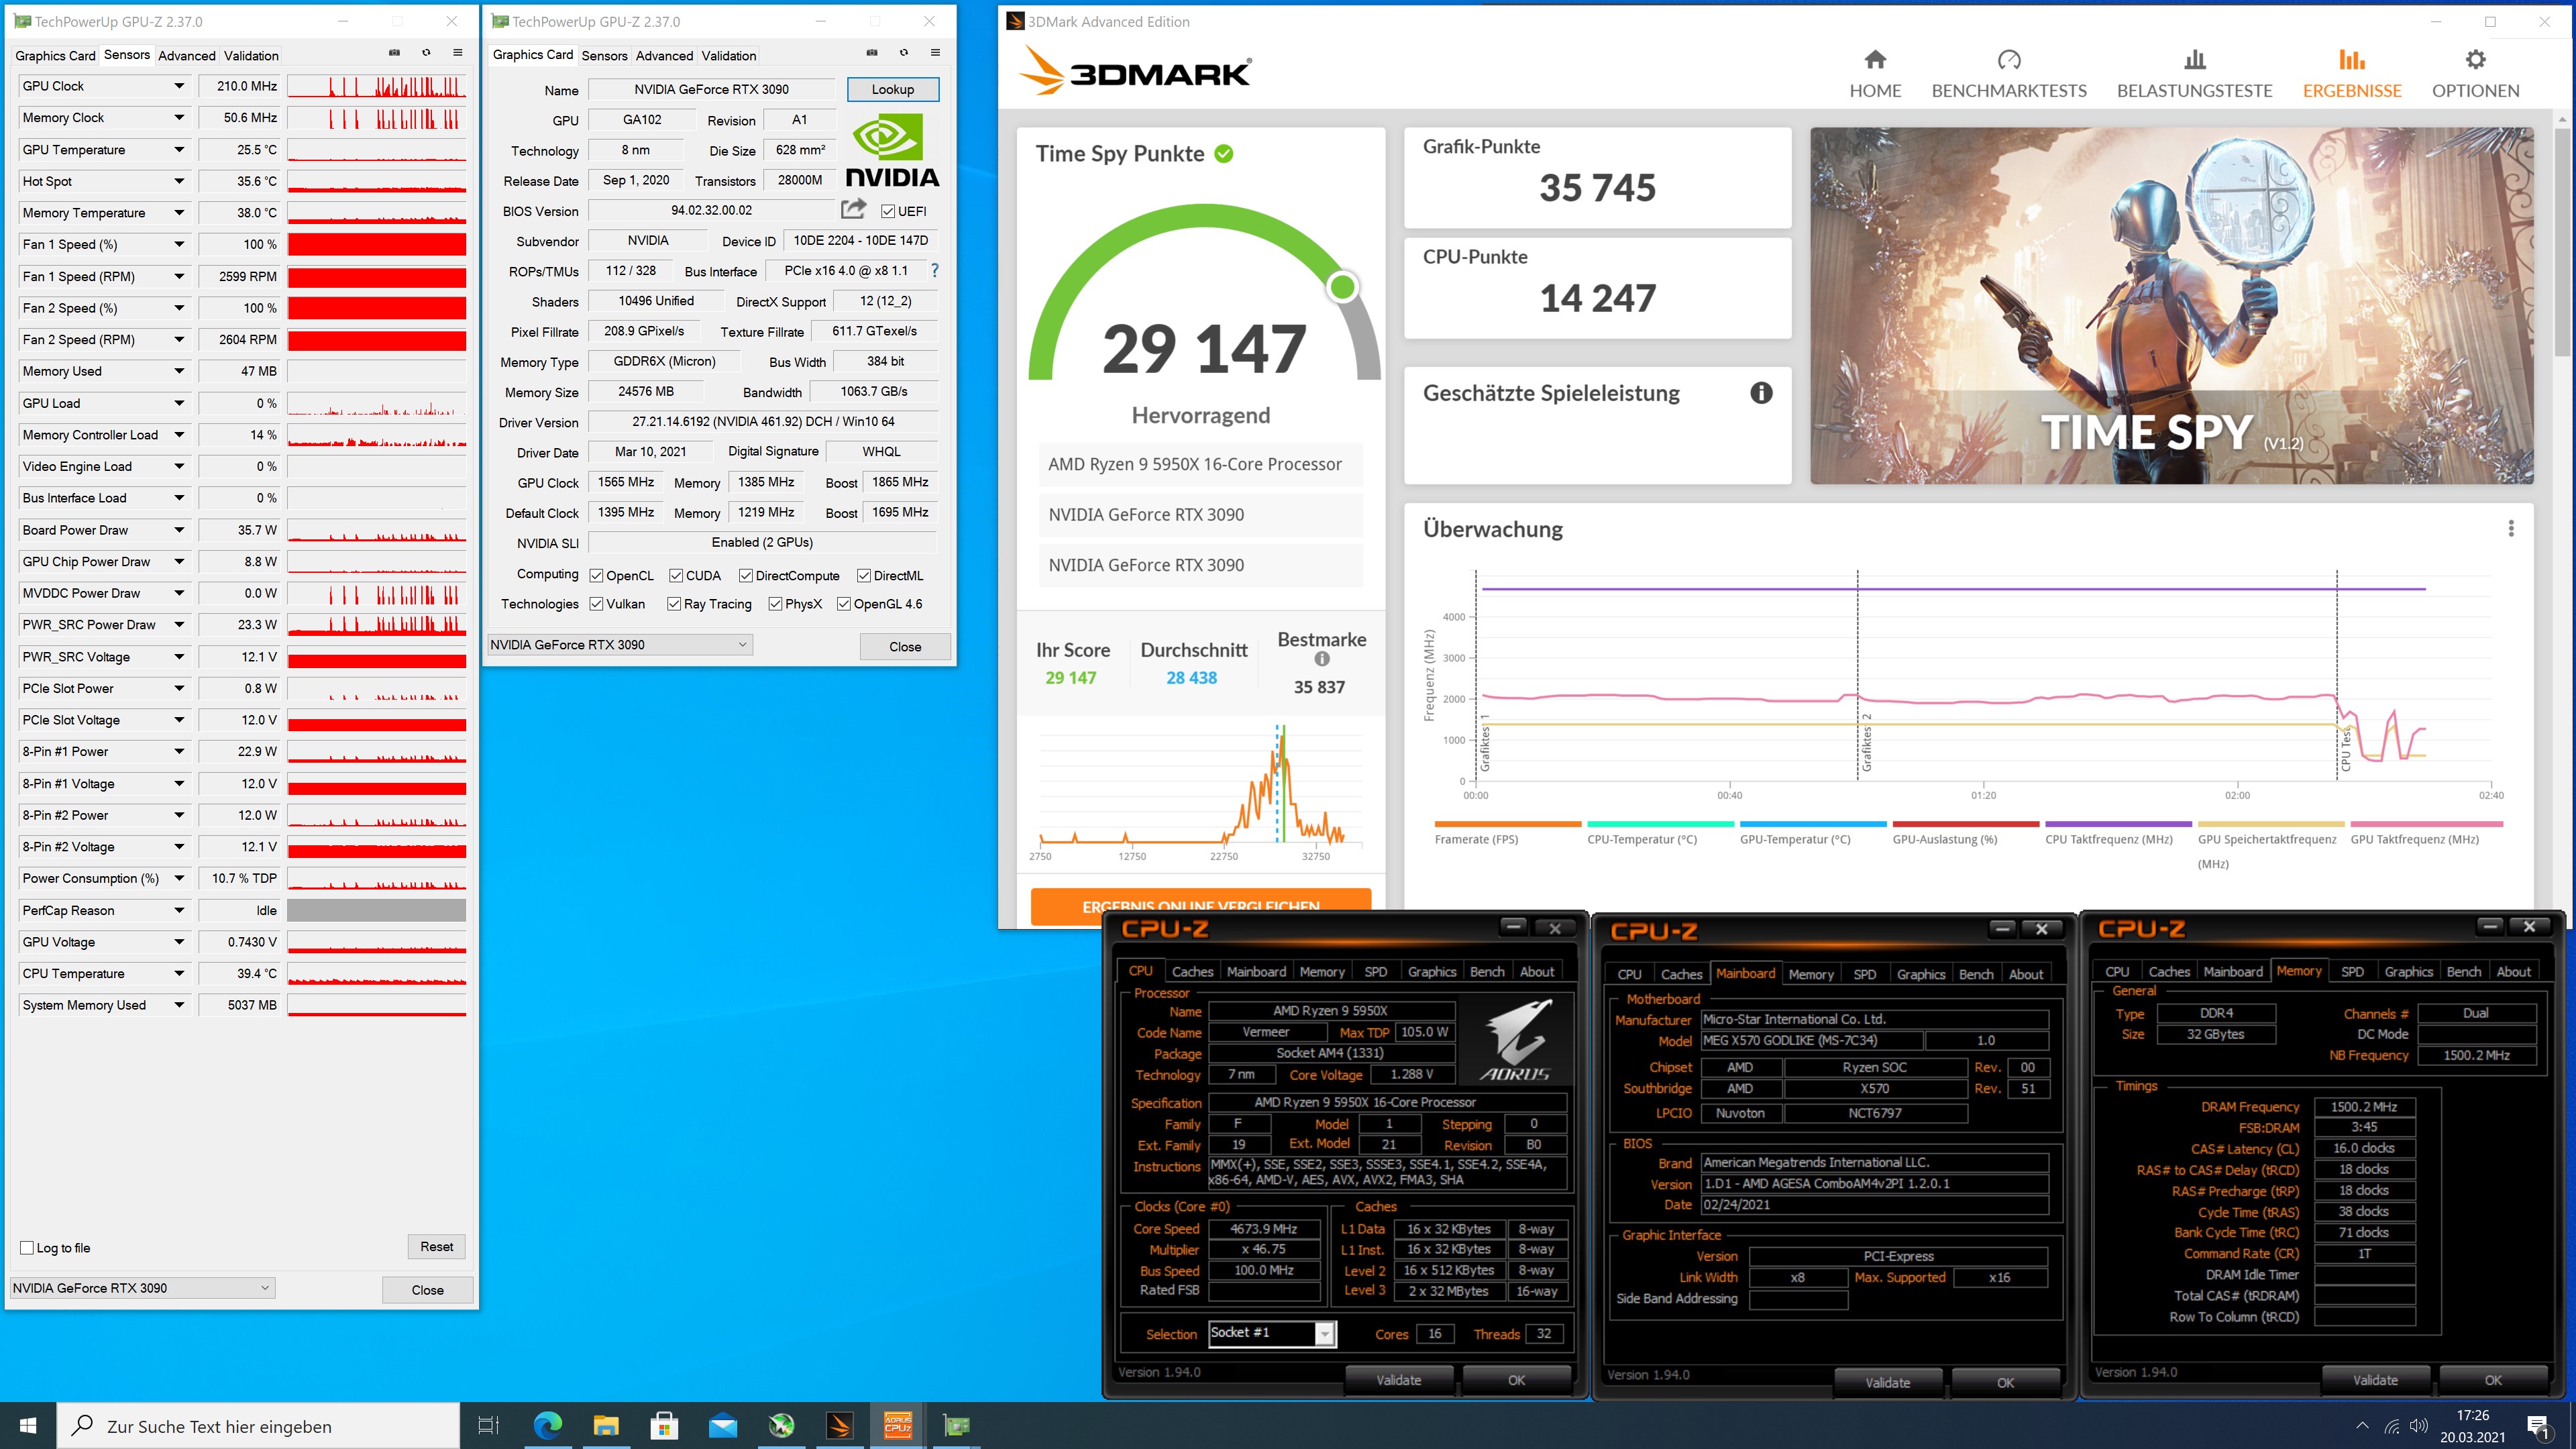The height and width of the screenshot is (1449, 2576).
Task: Open Graphics Card tab in GPU-Z Sensors window
Action: click(x=55, y=56)
